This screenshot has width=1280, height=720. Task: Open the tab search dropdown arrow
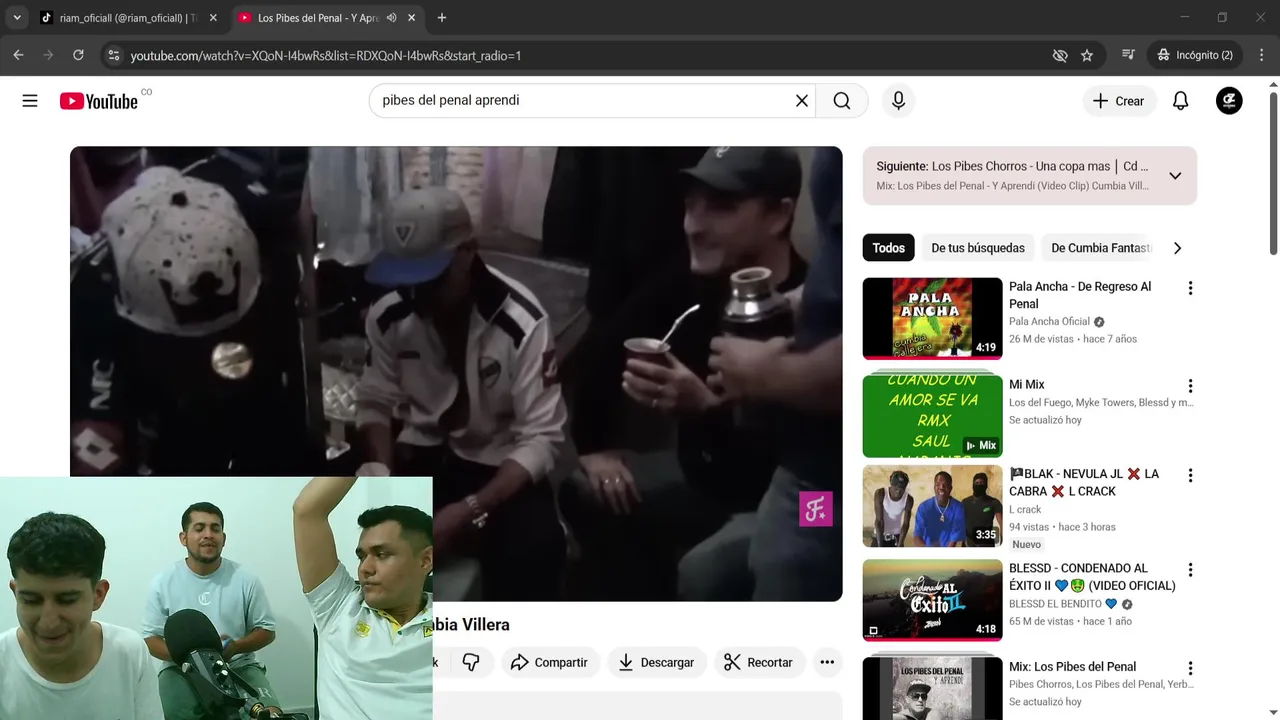17,18
